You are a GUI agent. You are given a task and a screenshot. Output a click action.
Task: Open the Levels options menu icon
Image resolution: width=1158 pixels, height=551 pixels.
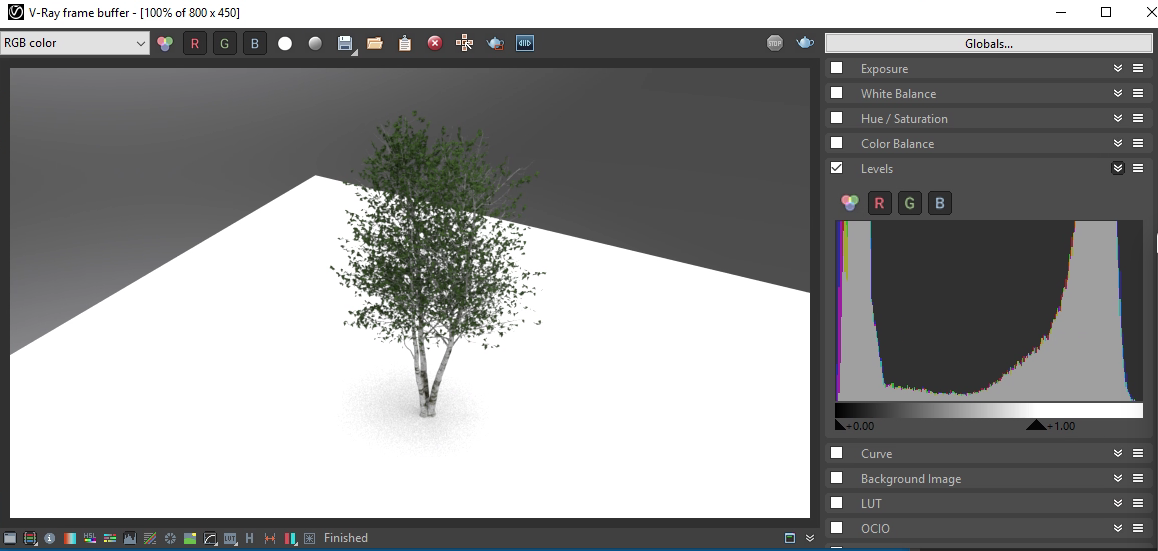tap(1138, 168)
